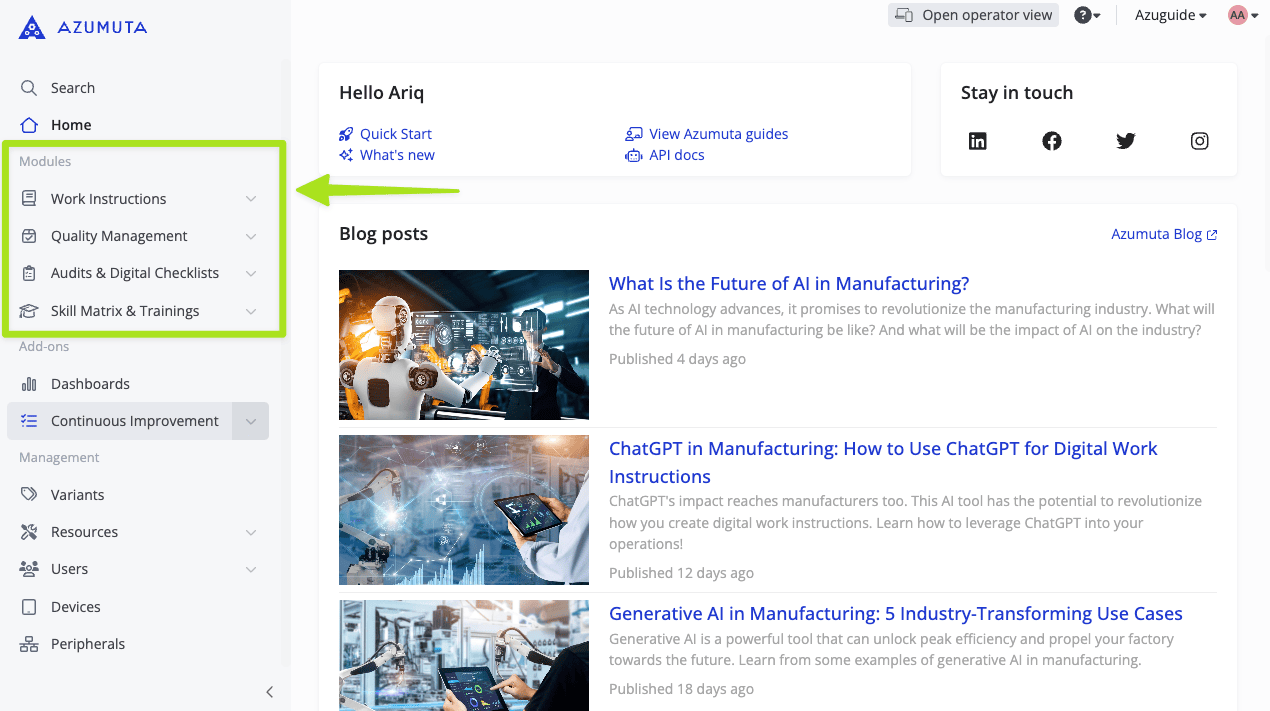1270x711 pixels.
Task: Go to Dashboards in sidebar
Action: pos(90,384)
